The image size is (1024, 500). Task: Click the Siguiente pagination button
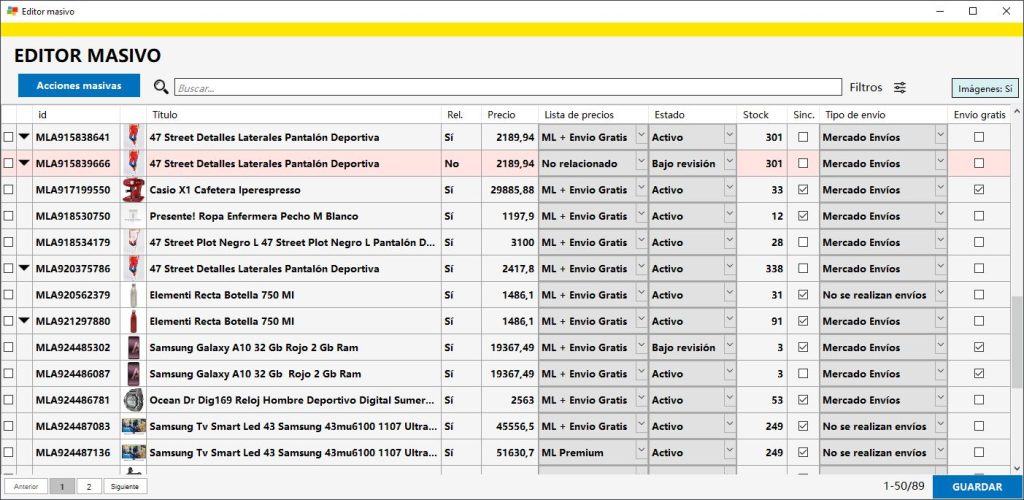click(125, 487)
